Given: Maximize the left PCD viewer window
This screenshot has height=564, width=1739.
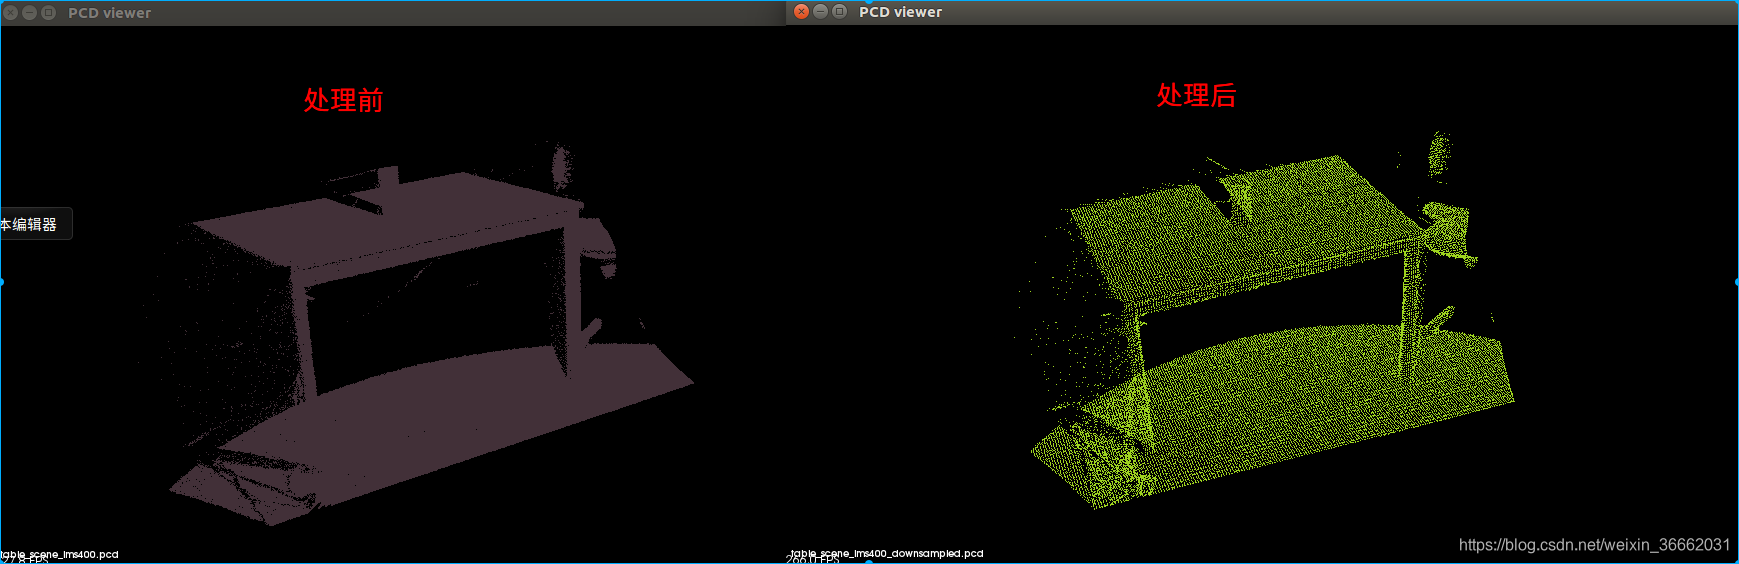Looking at the screenshot, I should click(48, 13).
